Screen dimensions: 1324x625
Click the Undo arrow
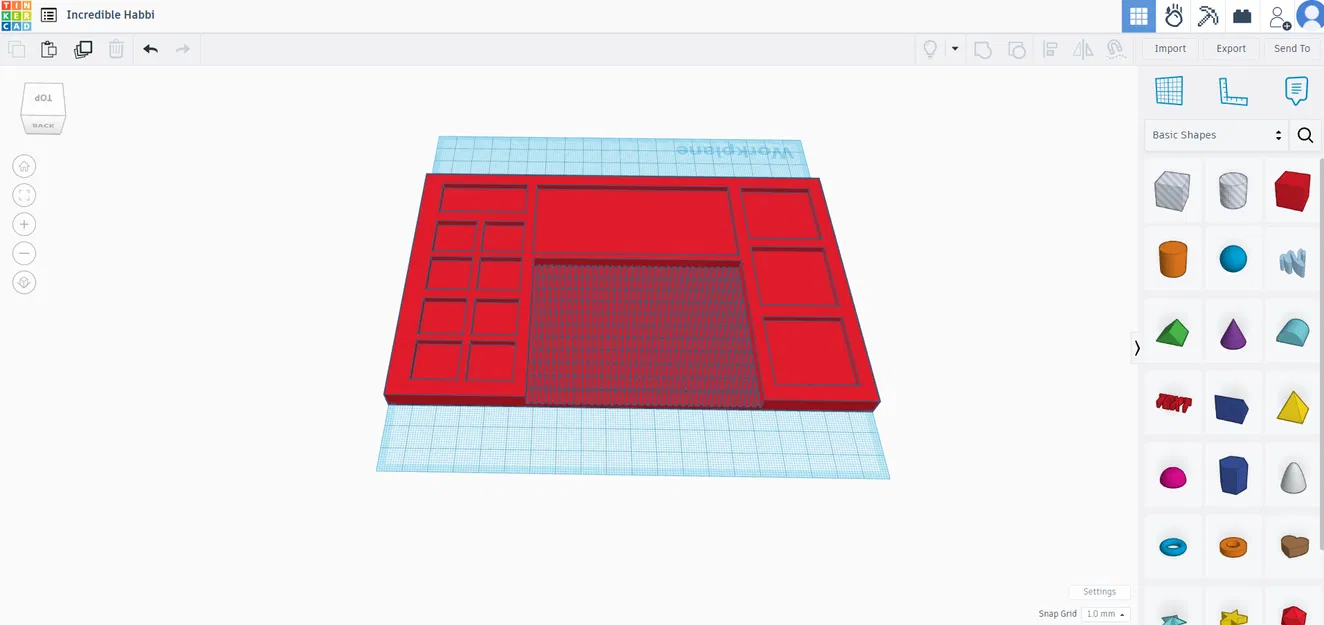pos(150,48)
